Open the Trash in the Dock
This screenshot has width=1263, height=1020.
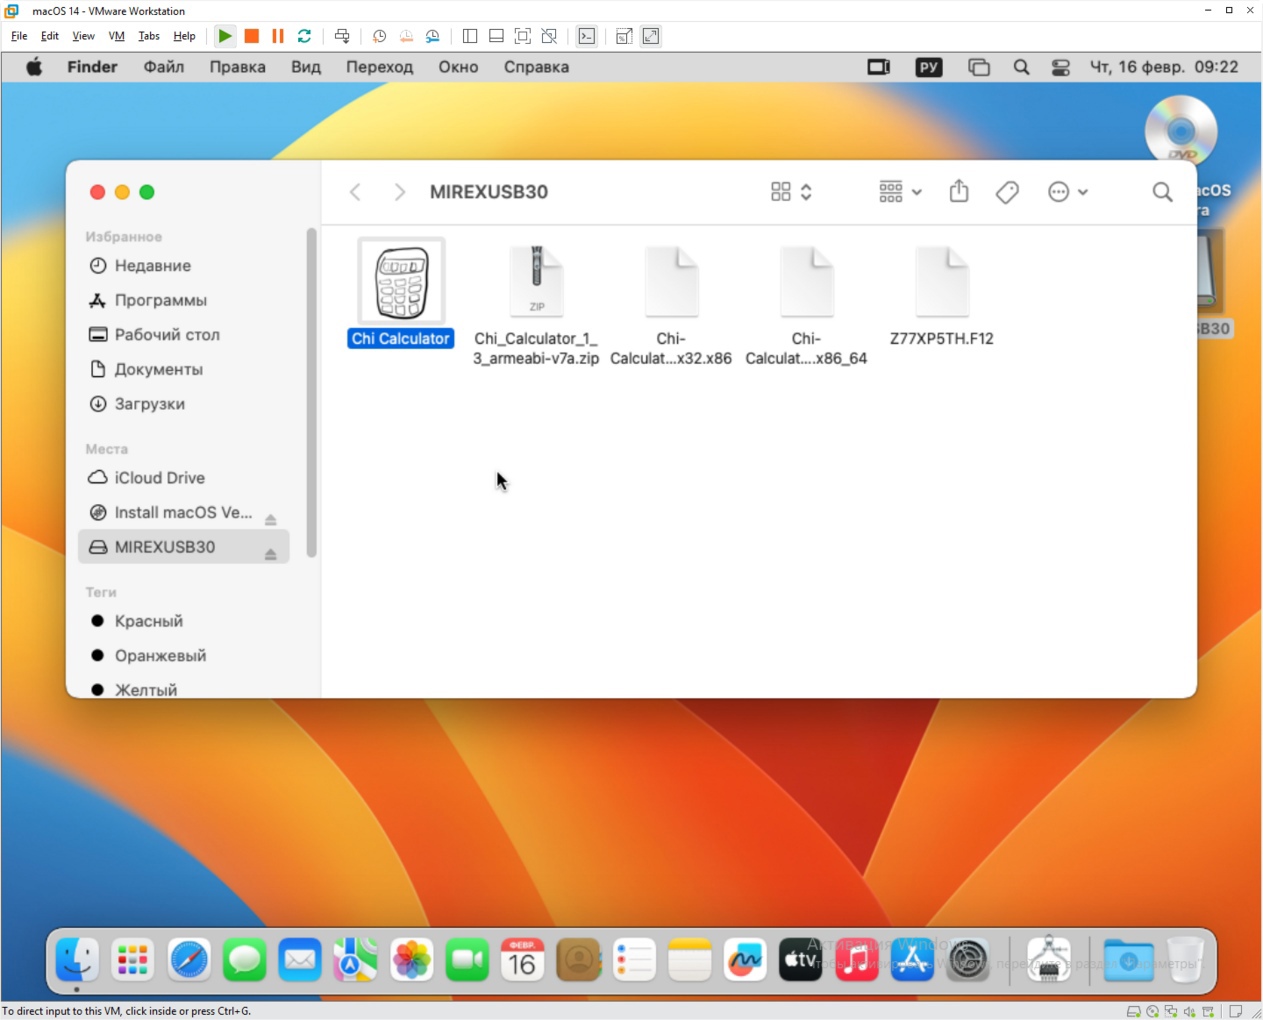pyautogui.click(x=1185, y=961)
